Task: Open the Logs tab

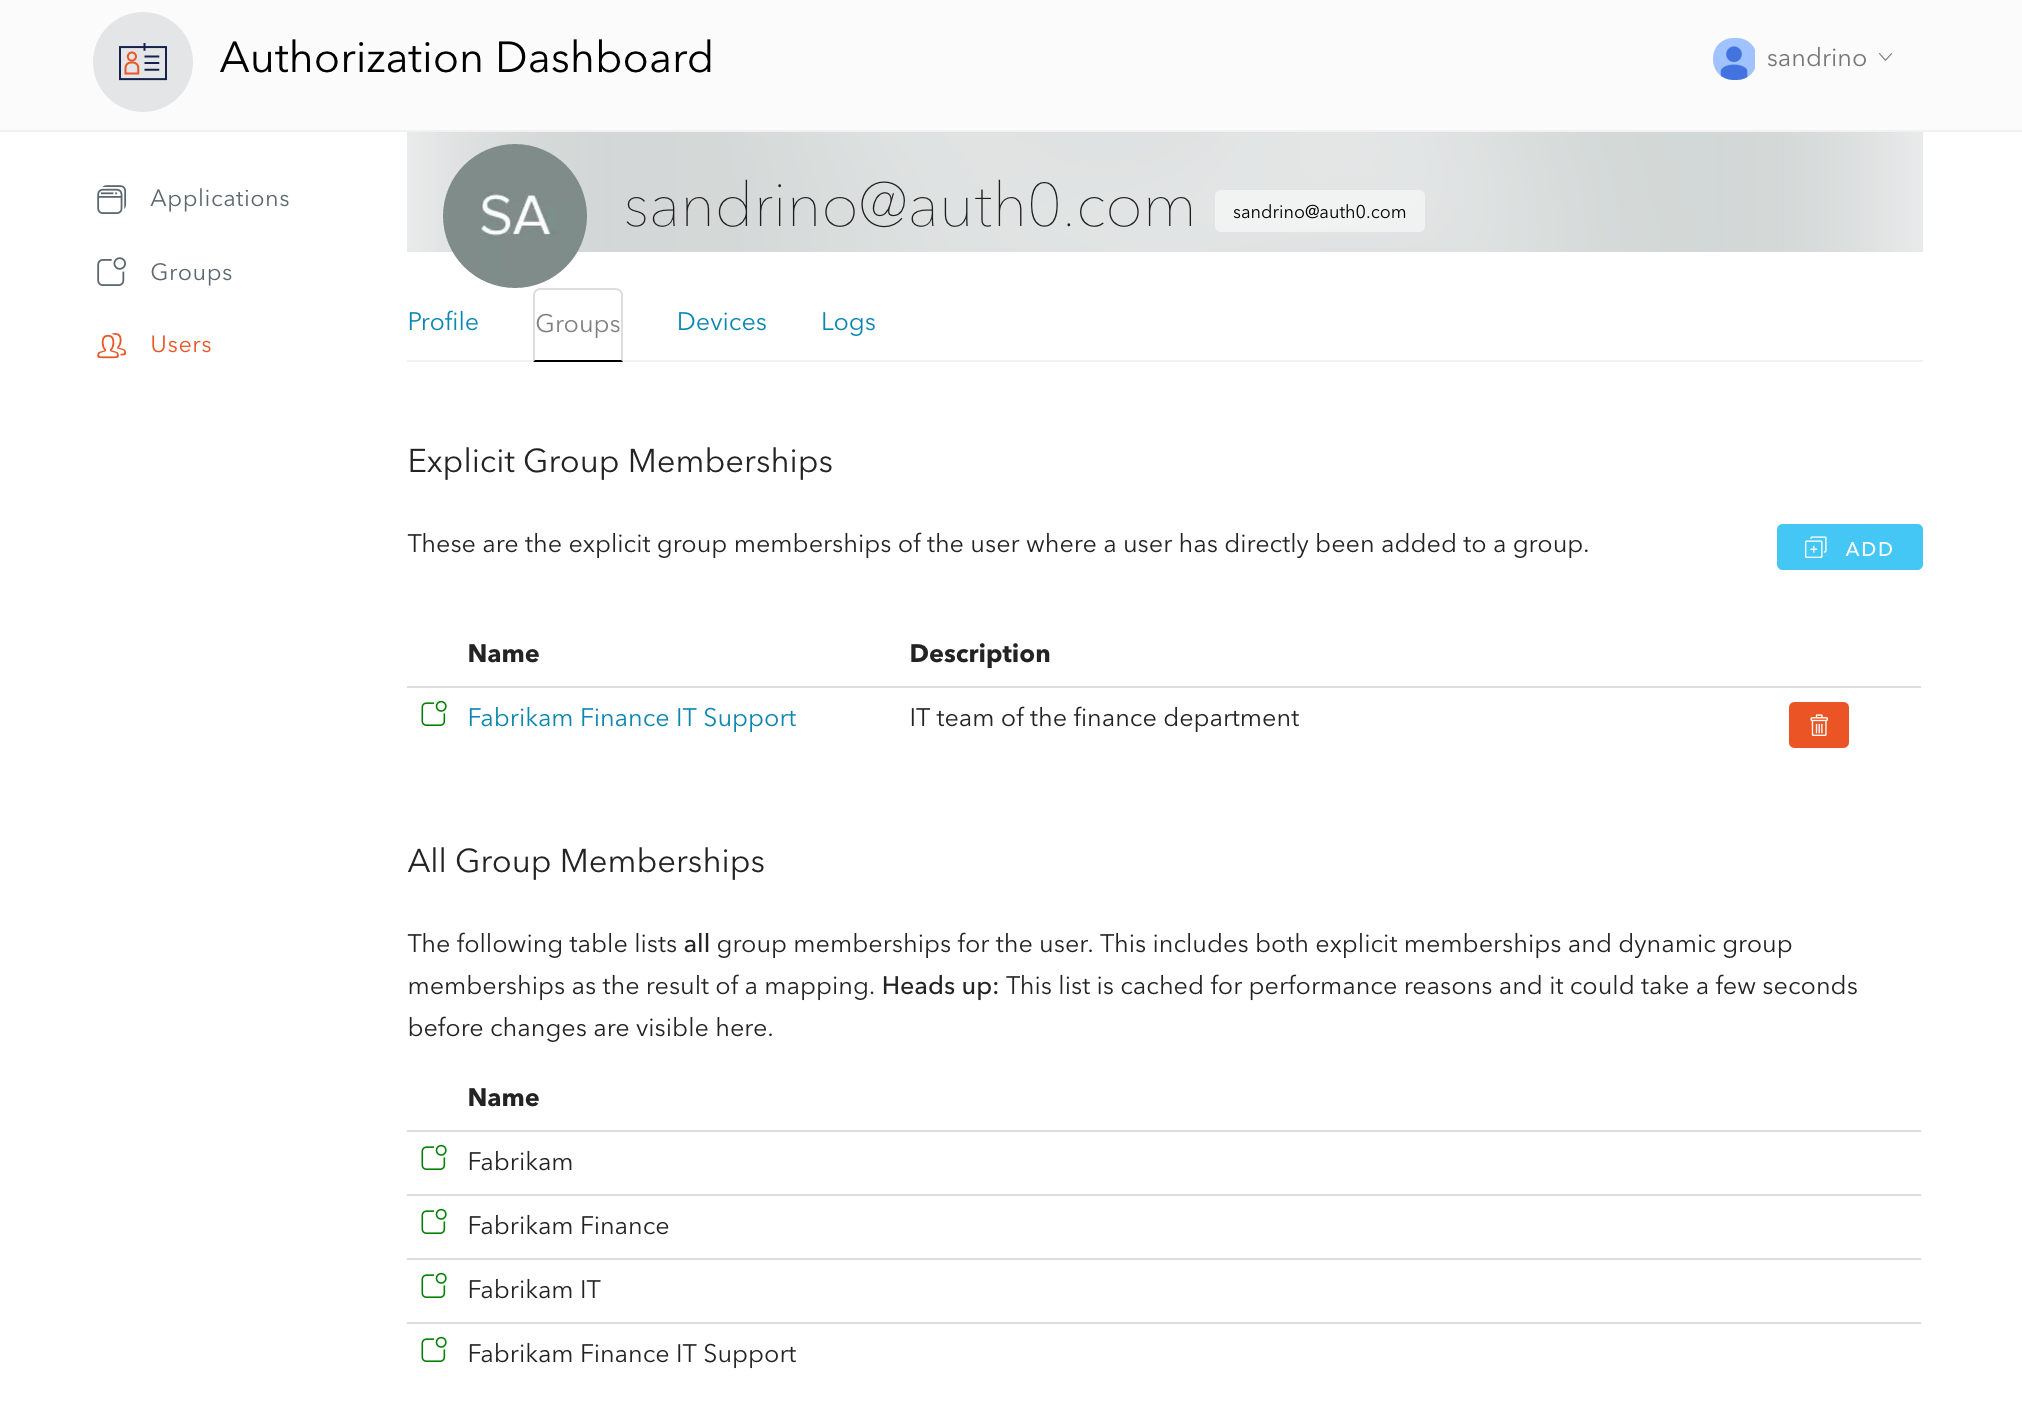Action: pyautogui.click(x=848, y=321)
